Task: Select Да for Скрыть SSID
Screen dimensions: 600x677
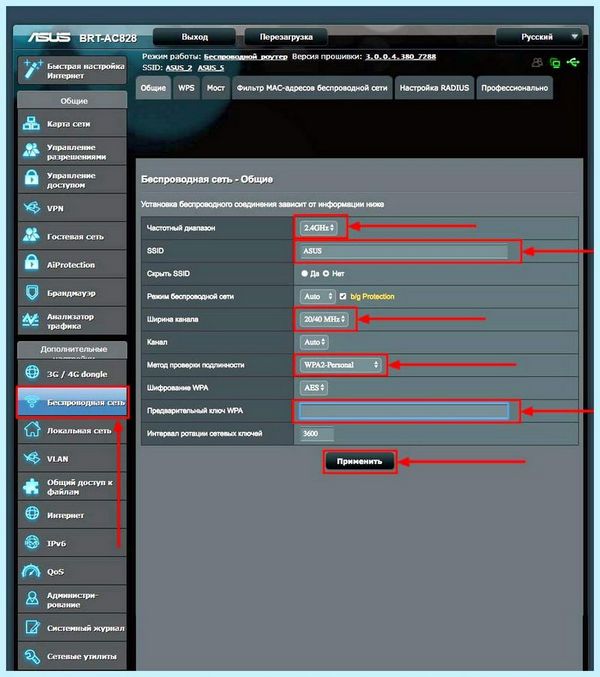Action: click(305, 273)
